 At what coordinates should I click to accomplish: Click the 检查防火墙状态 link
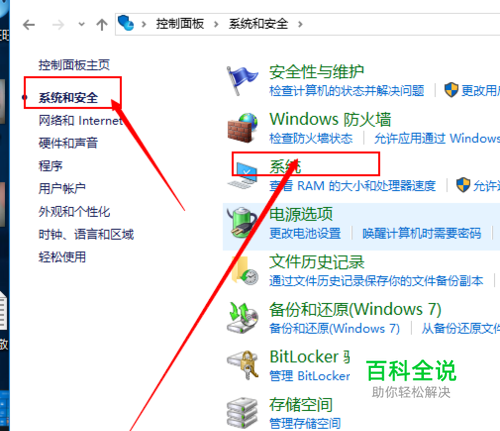(311, 138)
